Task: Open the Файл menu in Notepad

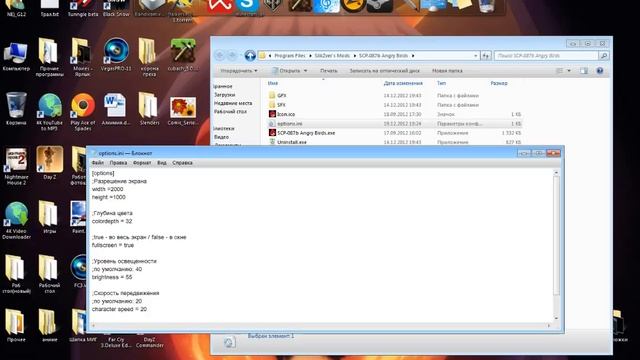Action: pos(98,162)
